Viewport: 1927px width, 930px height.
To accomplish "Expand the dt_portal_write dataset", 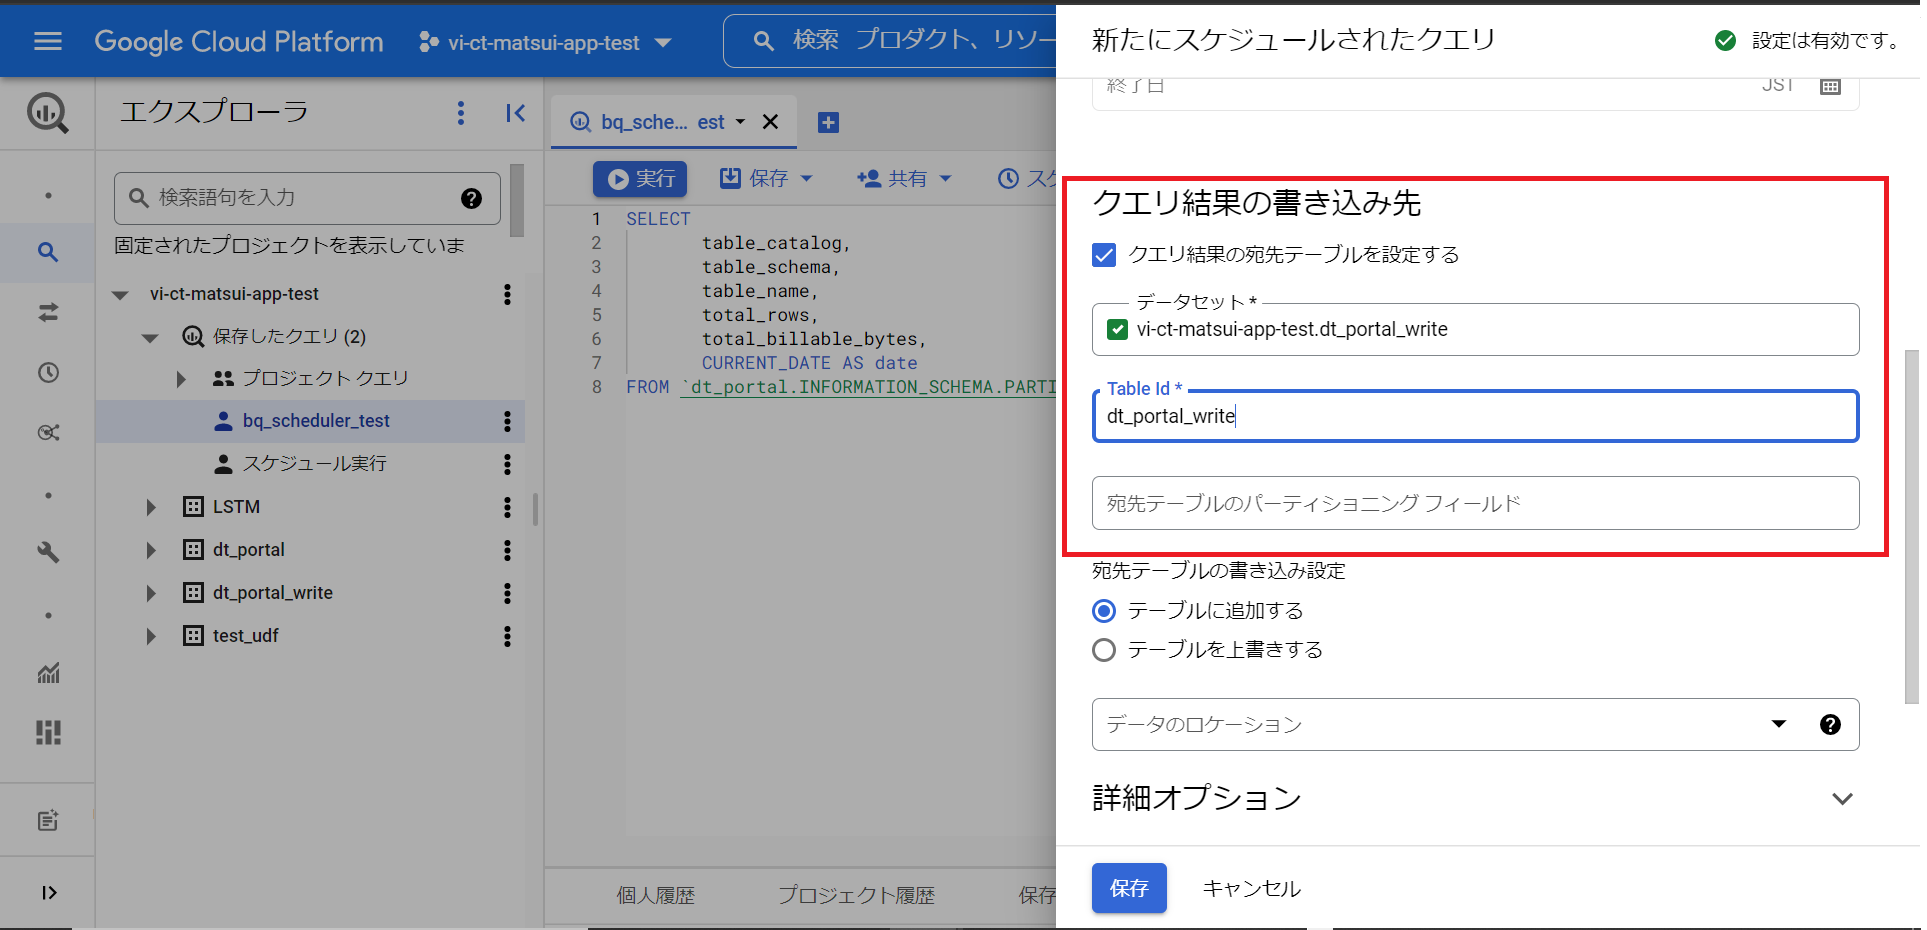I will (151, 593).
